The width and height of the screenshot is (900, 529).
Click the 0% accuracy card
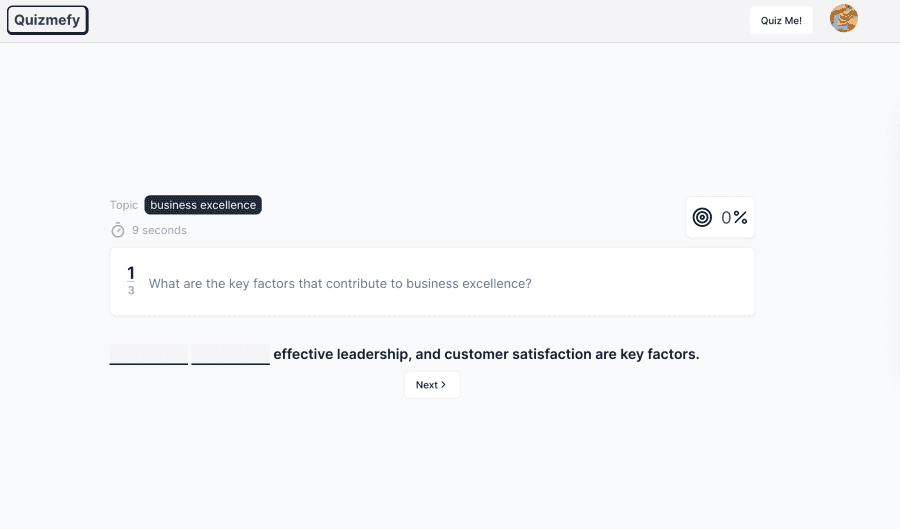click(720, 217)
